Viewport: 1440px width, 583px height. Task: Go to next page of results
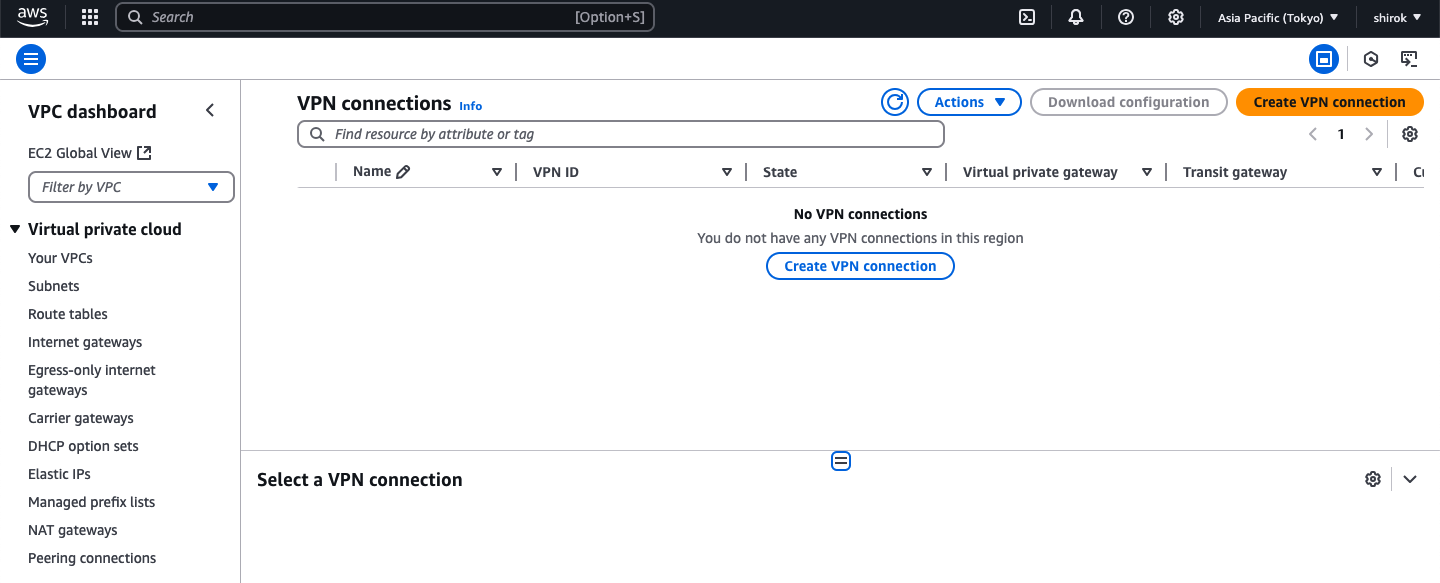[1369, 134]
